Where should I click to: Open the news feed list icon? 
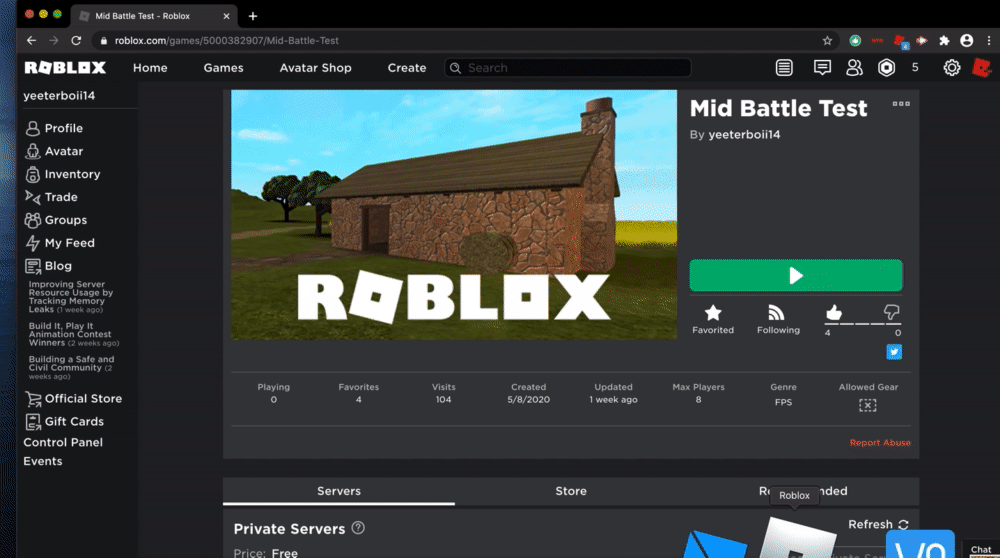pyautogui.click(x=784, y=68)
